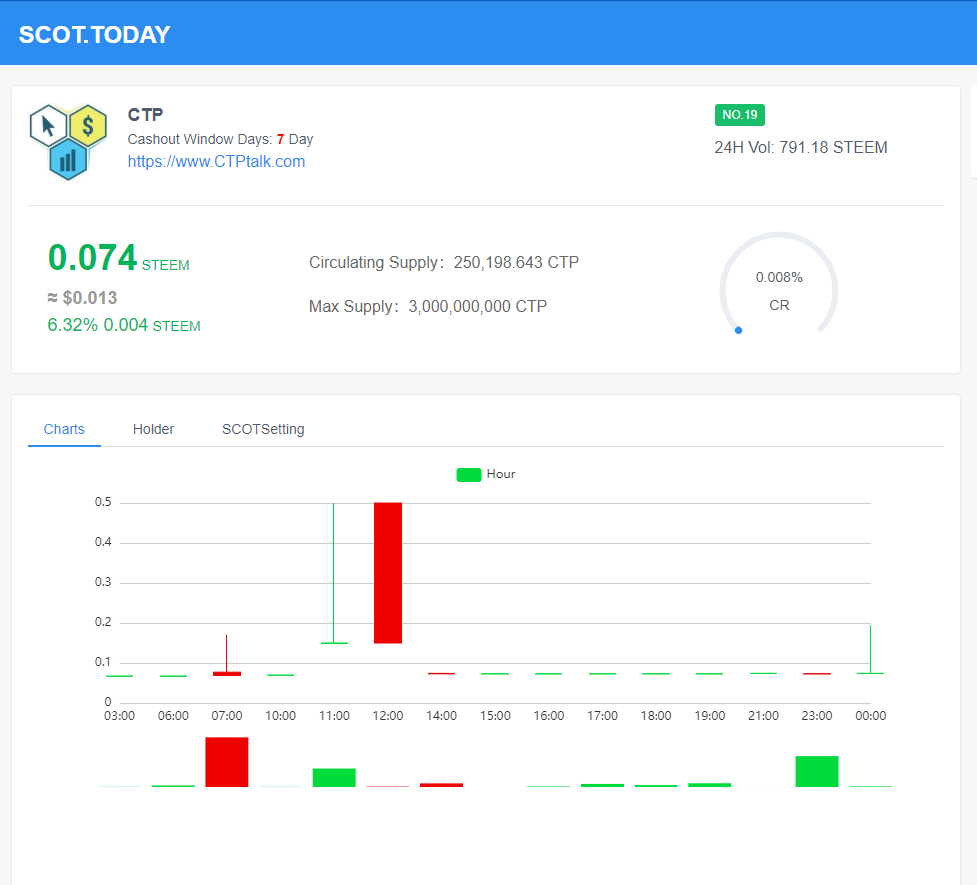This screenshot has height=885, width=977.
Task: Click the 00:00 candlestick wick
Action: coord(870,649)
